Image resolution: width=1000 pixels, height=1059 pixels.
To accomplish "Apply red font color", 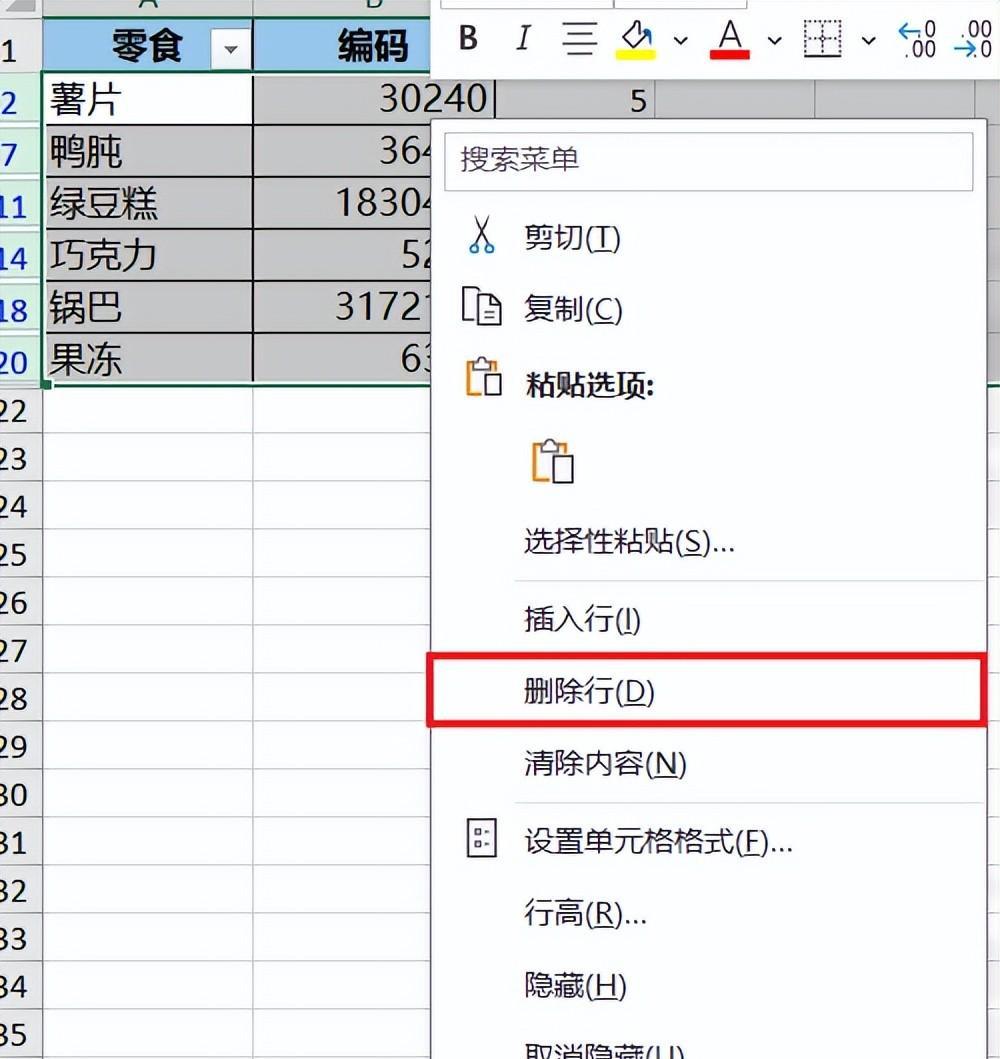I will tap(730, 39).
